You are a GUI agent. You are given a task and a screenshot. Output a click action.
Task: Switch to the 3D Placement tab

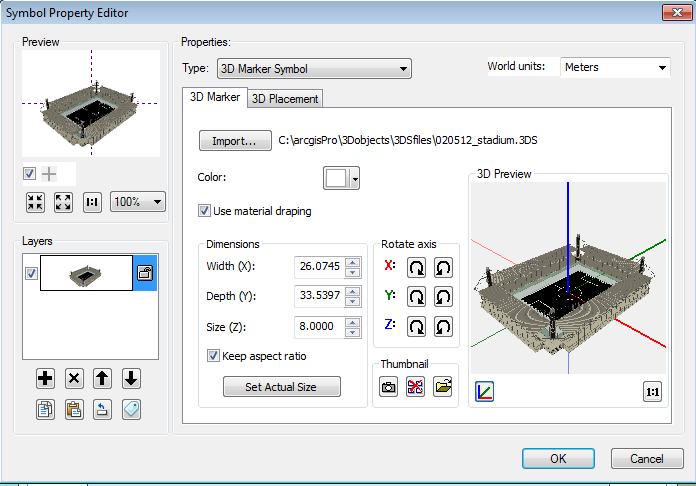(x=285, y=98)
